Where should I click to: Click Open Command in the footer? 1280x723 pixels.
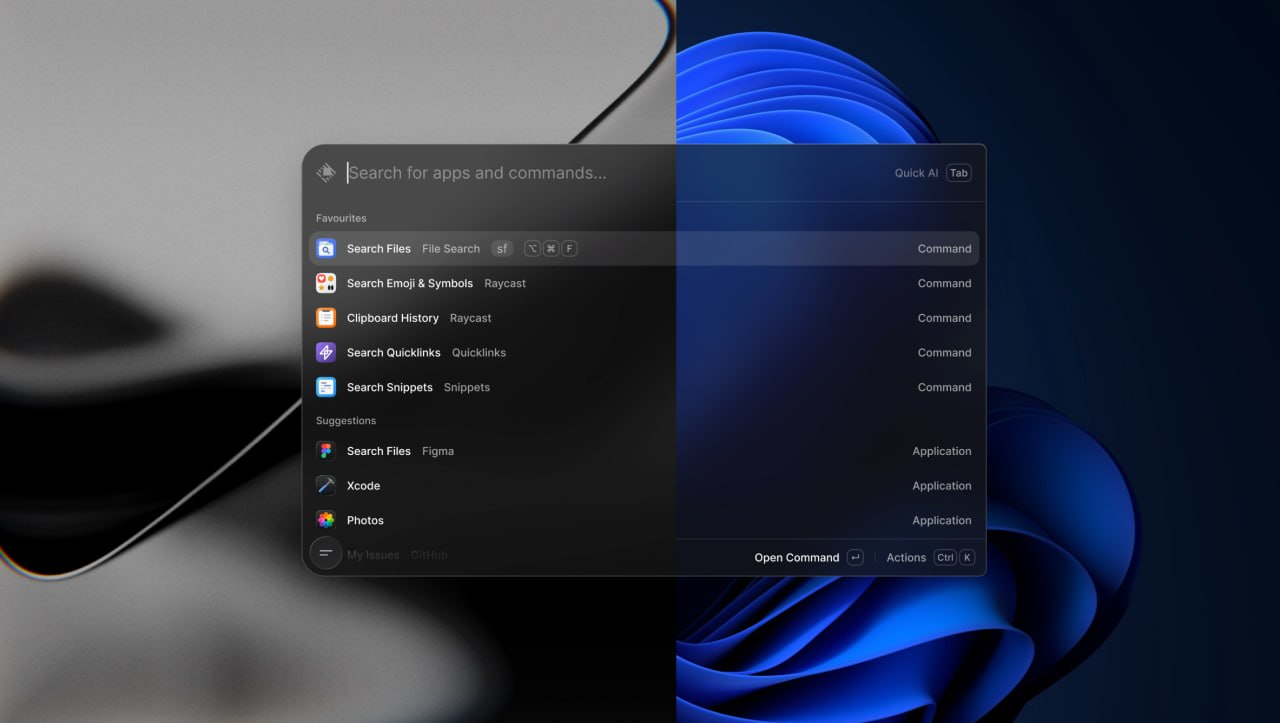[x=797, y=558]
